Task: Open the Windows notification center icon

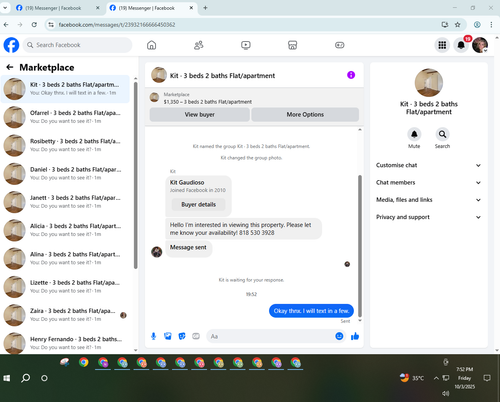Action: (x=487, y=378)
